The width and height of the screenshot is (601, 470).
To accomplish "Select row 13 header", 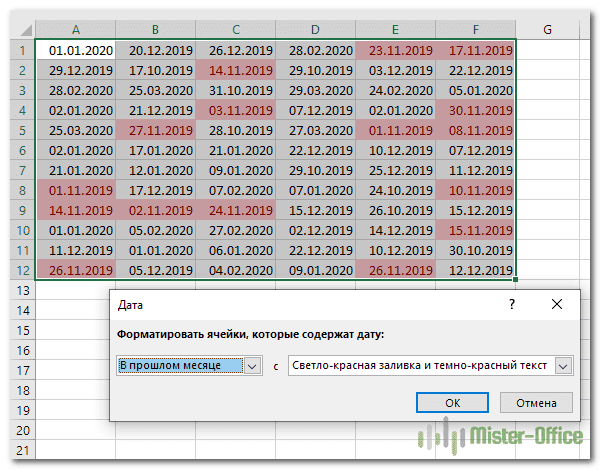I will click(x=21, y=290).
